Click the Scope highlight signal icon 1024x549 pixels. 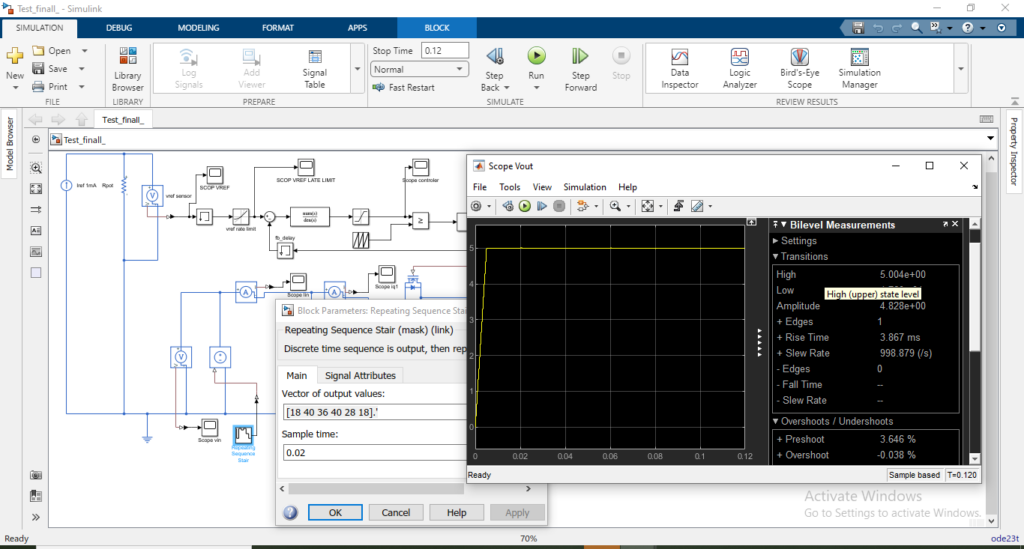(582, 206)
